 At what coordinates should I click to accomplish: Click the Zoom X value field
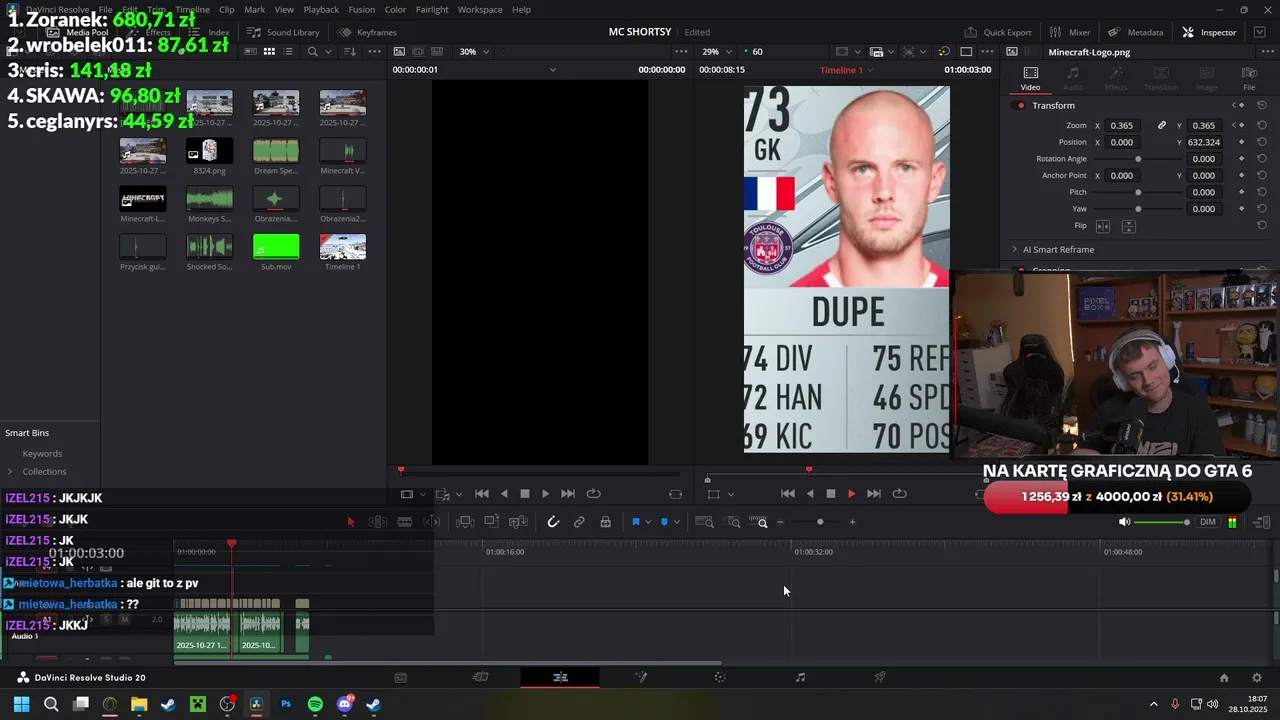coord(1124,126)
